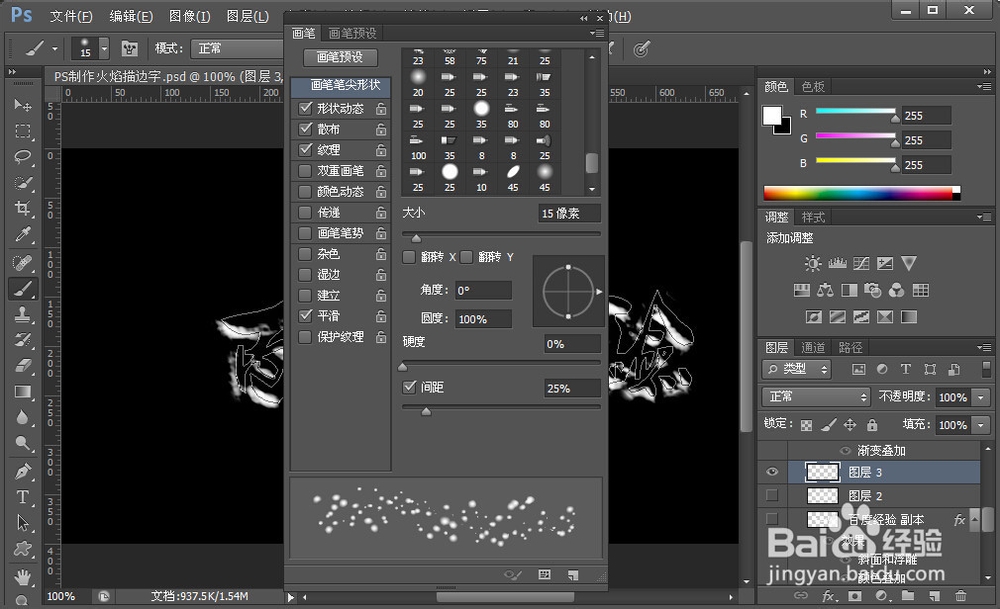1000x609 pixels.
Task: Open the 图像(I) menu
Action: click(x=189, y=16)
